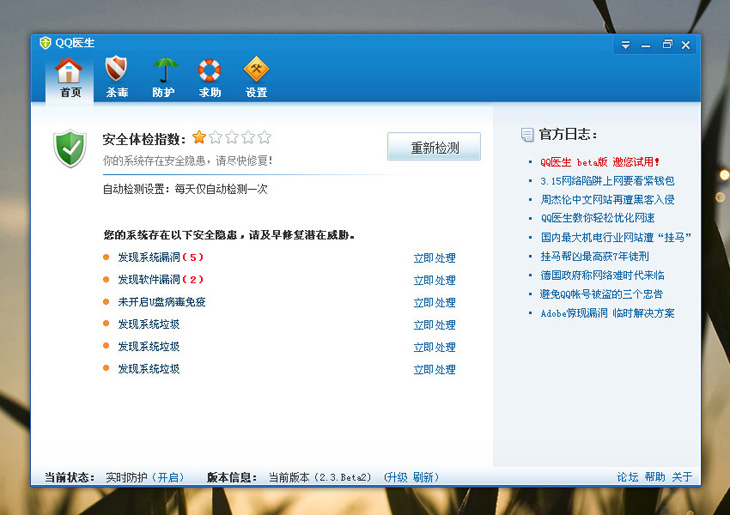Click the 当前版本 (2.3.Beta2) version text
Screen dimensions: 730x515
click(x=320, y=477)
